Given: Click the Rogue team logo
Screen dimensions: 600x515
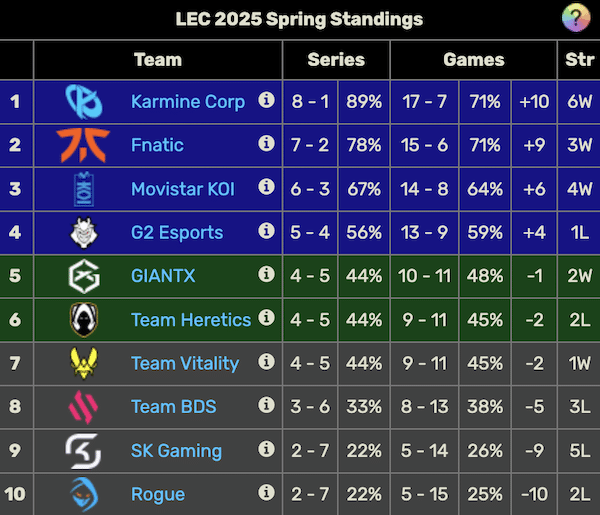Looking at the screenshot, I should [x=82, y=493].
